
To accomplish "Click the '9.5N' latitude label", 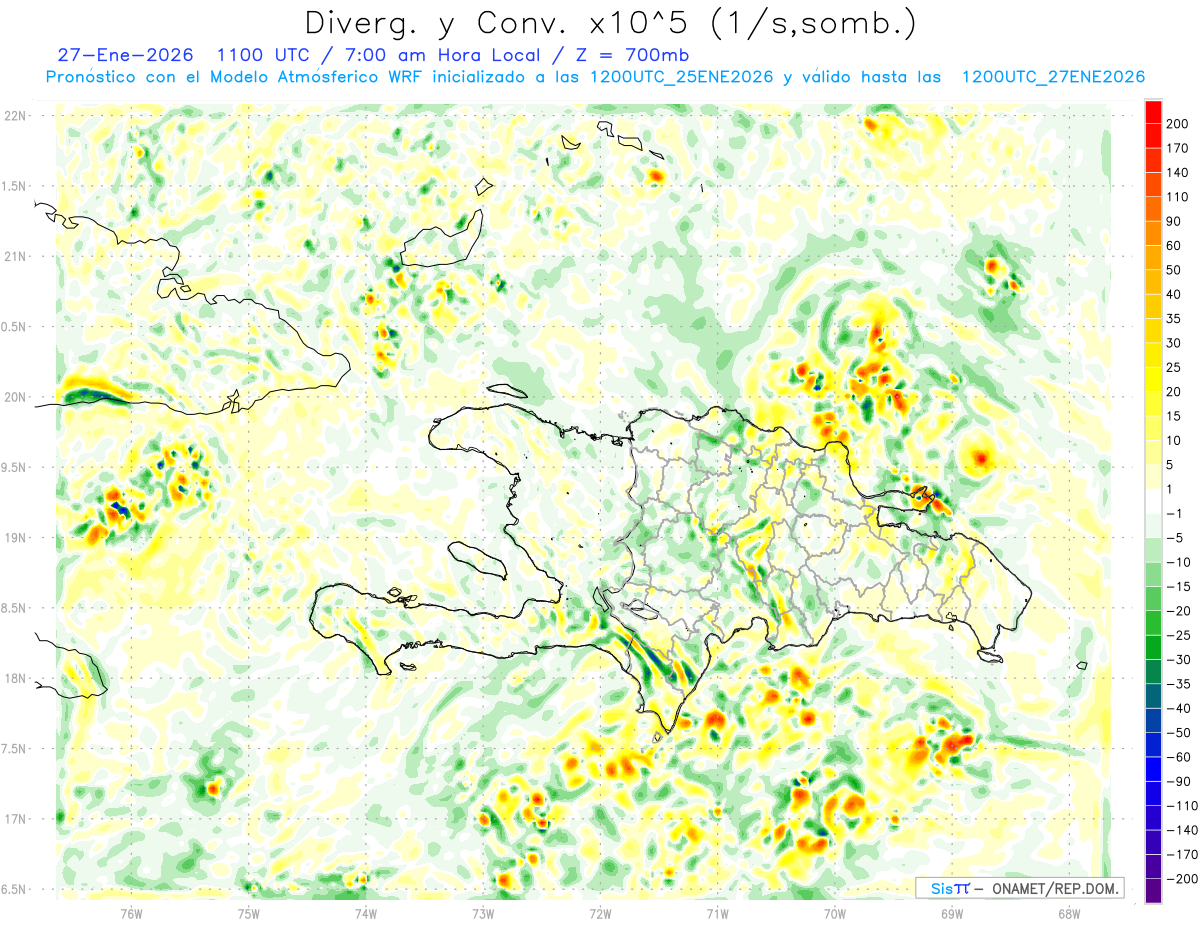I will tap(15, 467).
